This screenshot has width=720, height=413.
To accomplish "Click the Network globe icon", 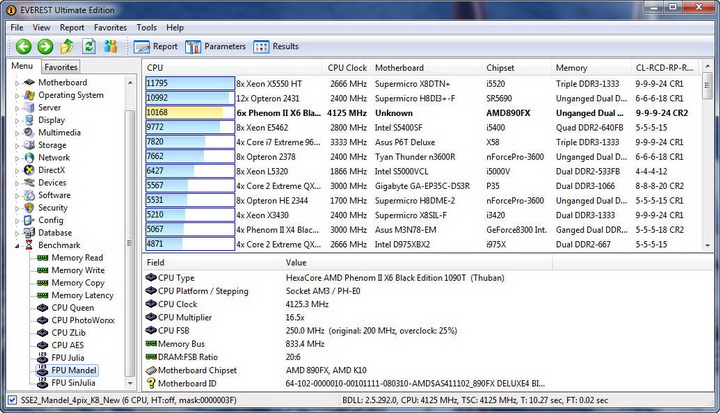I will (29, 158).
